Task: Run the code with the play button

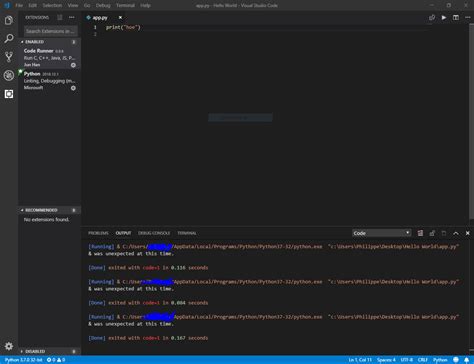Action: point(444,17)
